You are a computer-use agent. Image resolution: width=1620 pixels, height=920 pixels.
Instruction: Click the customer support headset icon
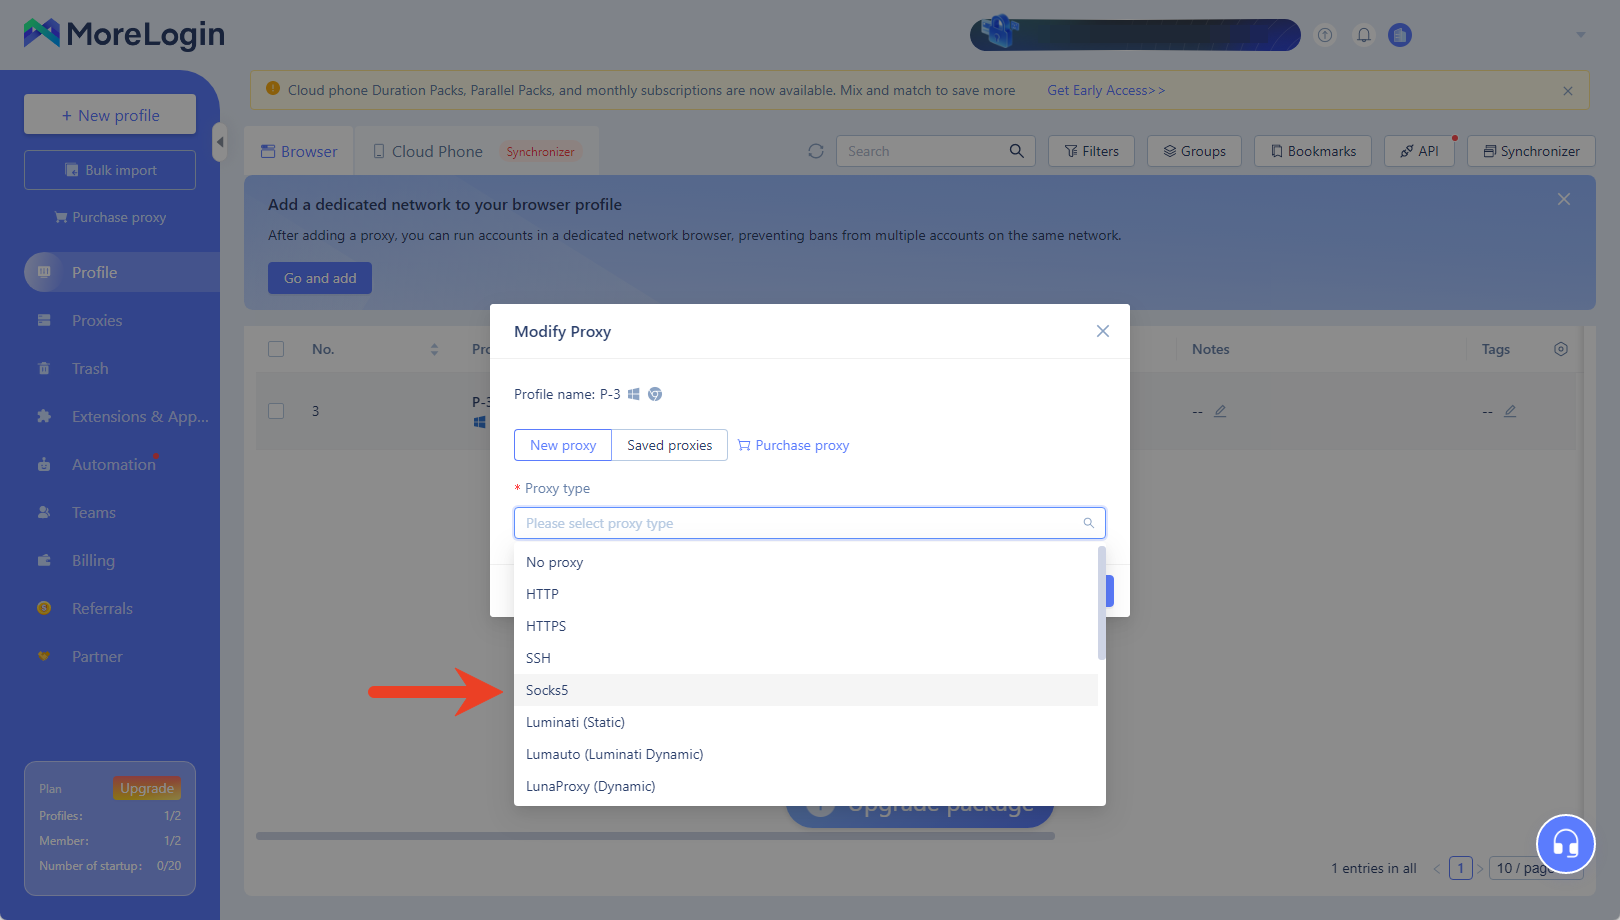pos(1565,844)
